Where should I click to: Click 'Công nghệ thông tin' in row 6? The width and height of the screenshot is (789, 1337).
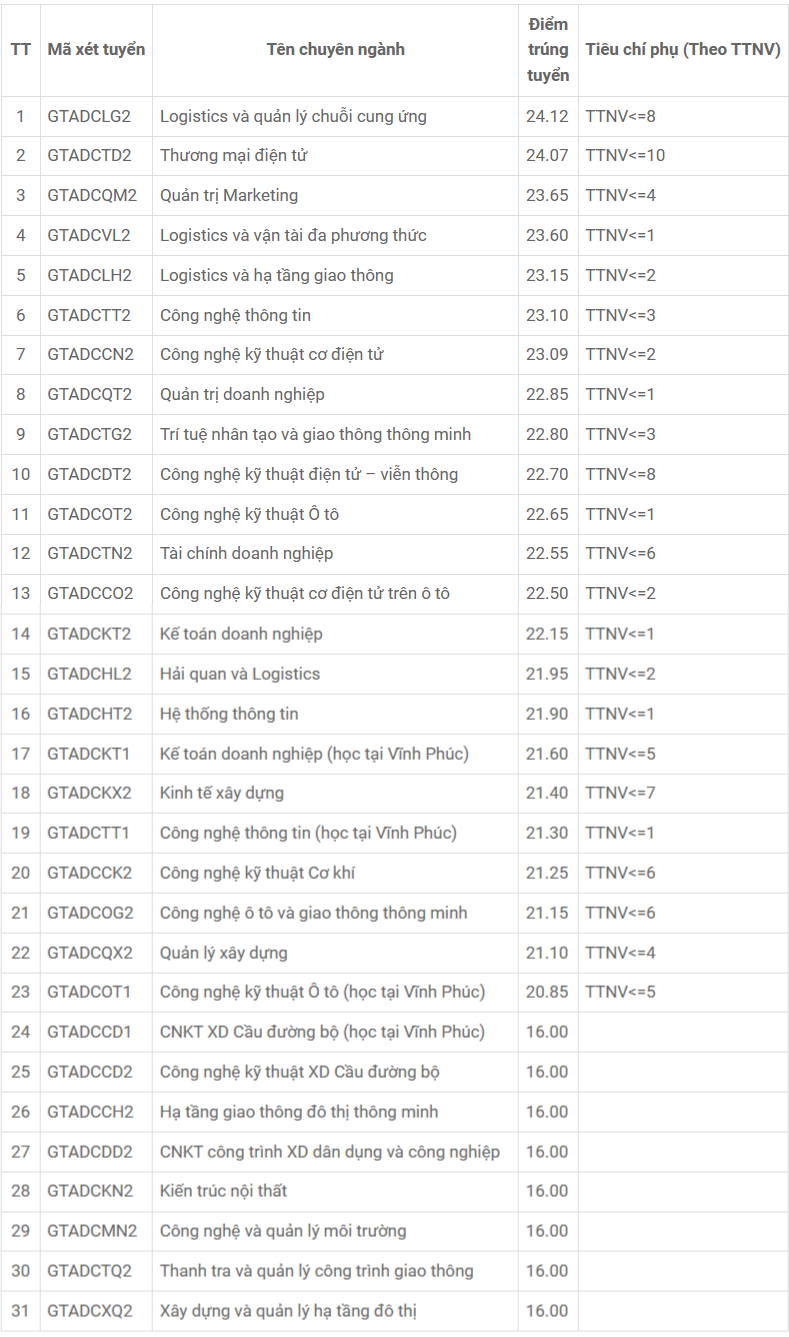(235, 315)
